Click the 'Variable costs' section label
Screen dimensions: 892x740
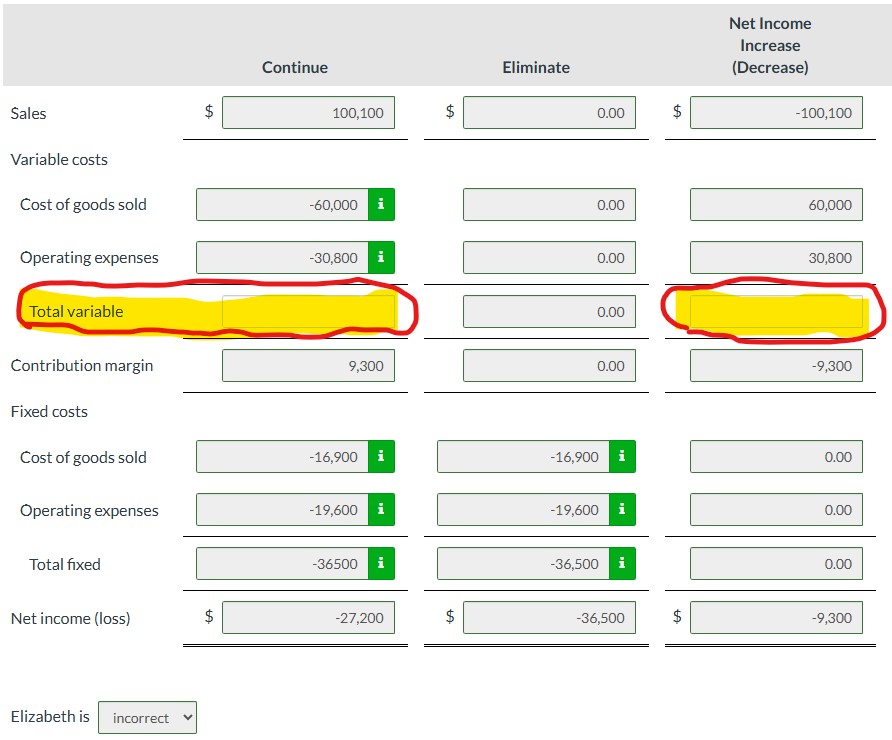[x=59, y=159]
